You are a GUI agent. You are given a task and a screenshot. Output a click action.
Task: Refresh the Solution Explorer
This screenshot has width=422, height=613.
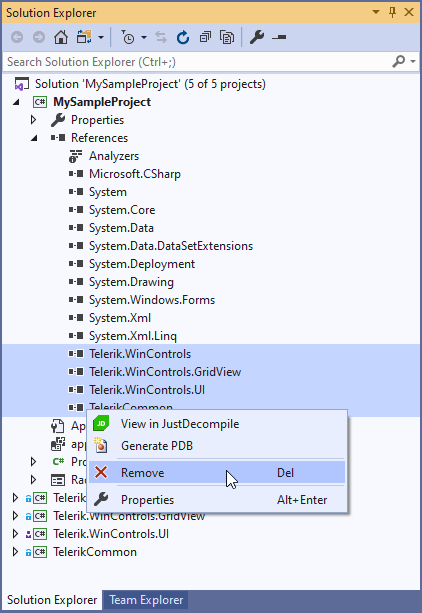pyautogui.click(x=183, y=38)
